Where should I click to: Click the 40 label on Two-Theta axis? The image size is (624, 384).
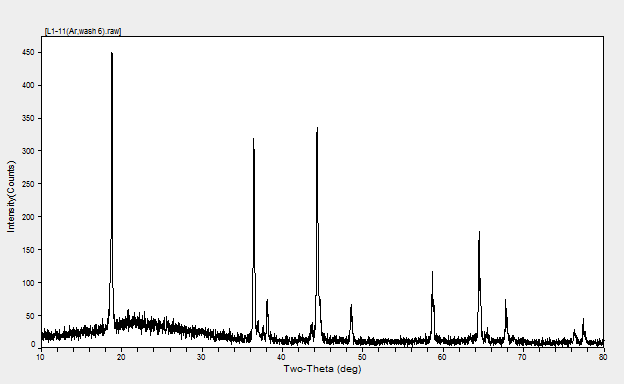(282, 357)
